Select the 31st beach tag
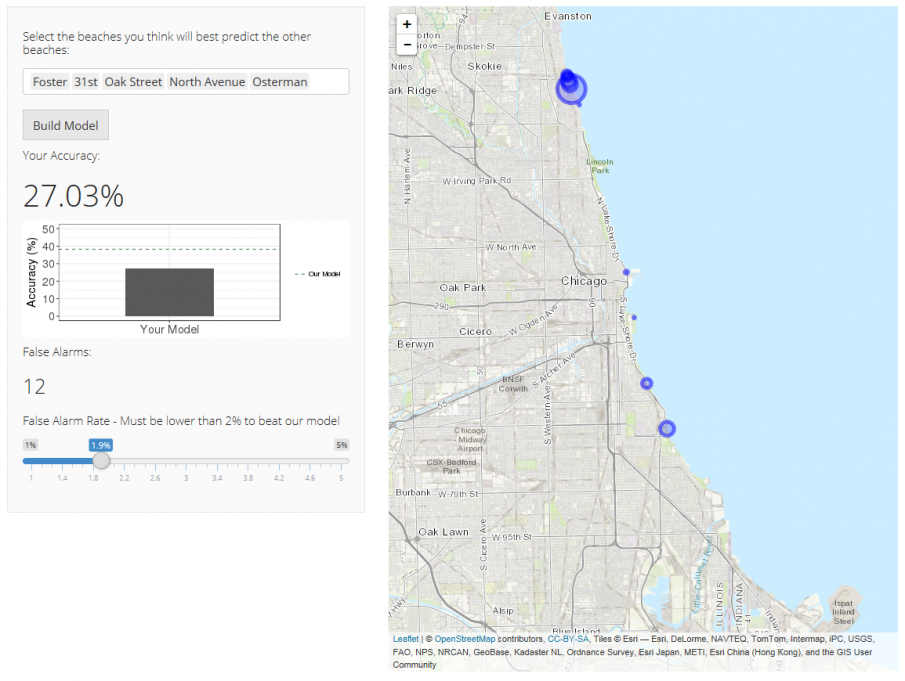Screen dimensions: 905x681 tap(86, 82)
